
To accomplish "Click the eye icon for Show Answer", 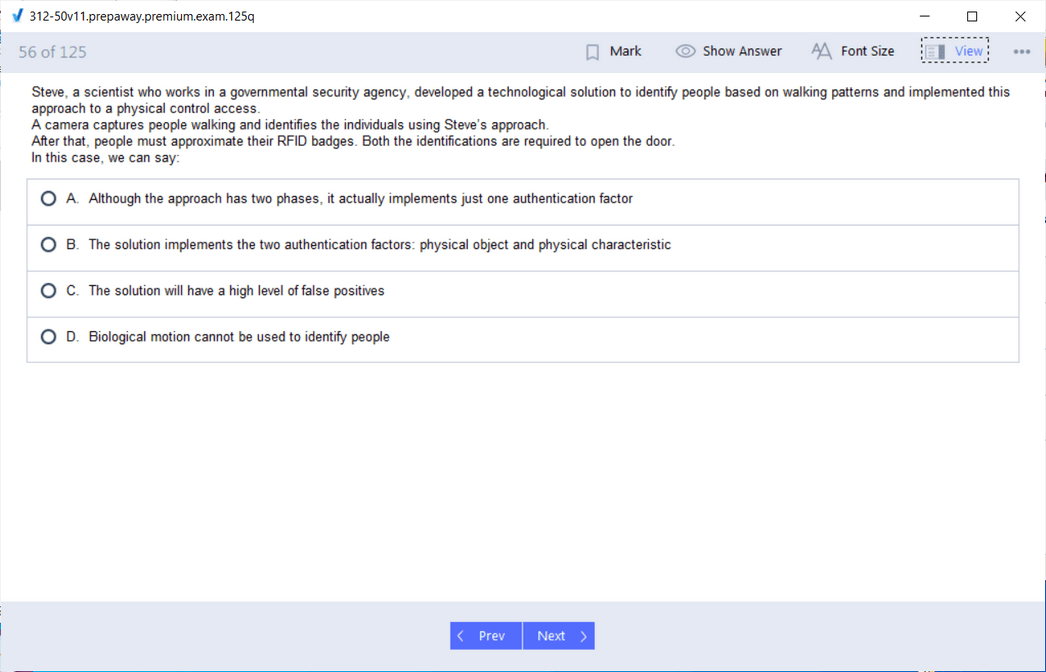I will click(x=685, y=51).
